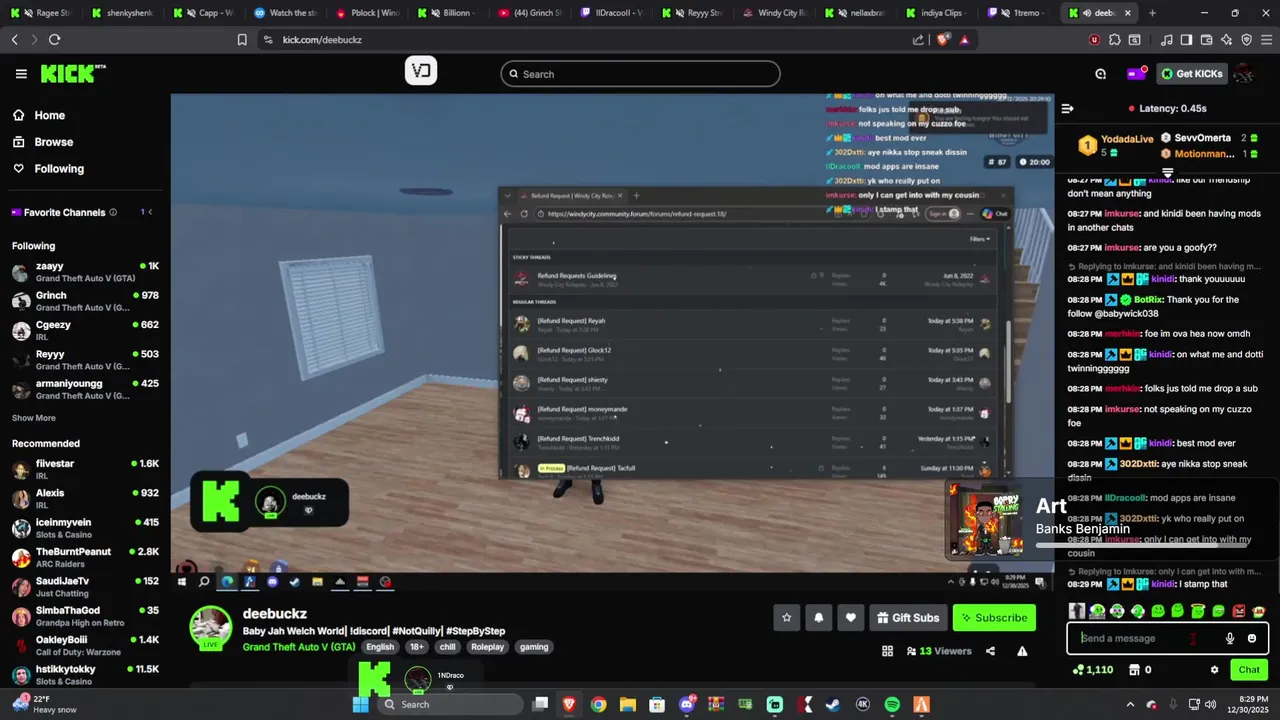Image resolution: width=1280 pixels, height=720 pixels.
Task: Click the Get KICKs button
Action: pyautogui.click(x=1191, y=74)
